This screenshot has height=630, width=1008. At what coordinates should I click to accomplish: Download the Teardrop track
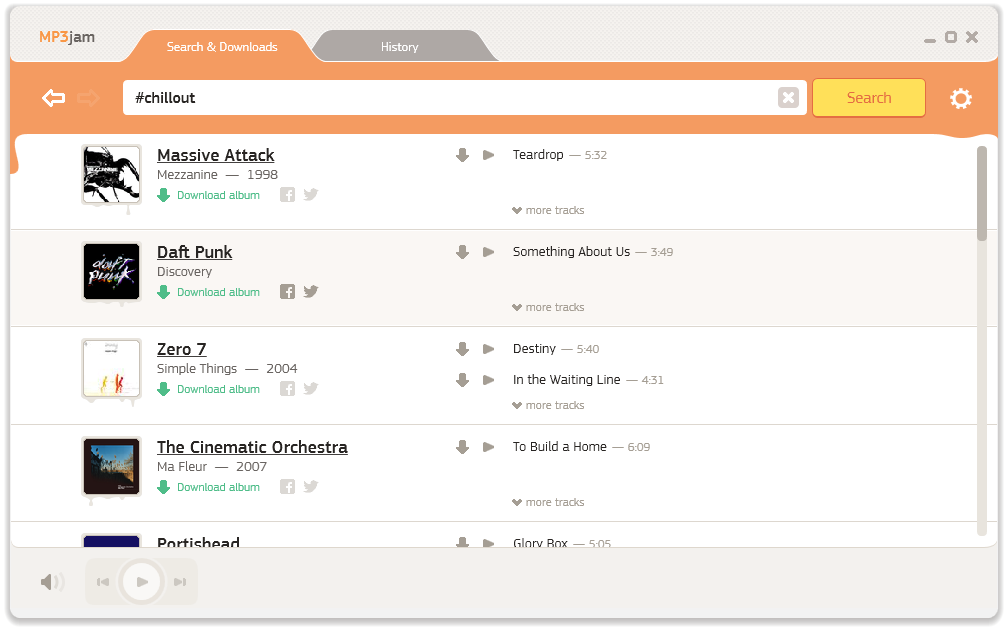point(462,155)
